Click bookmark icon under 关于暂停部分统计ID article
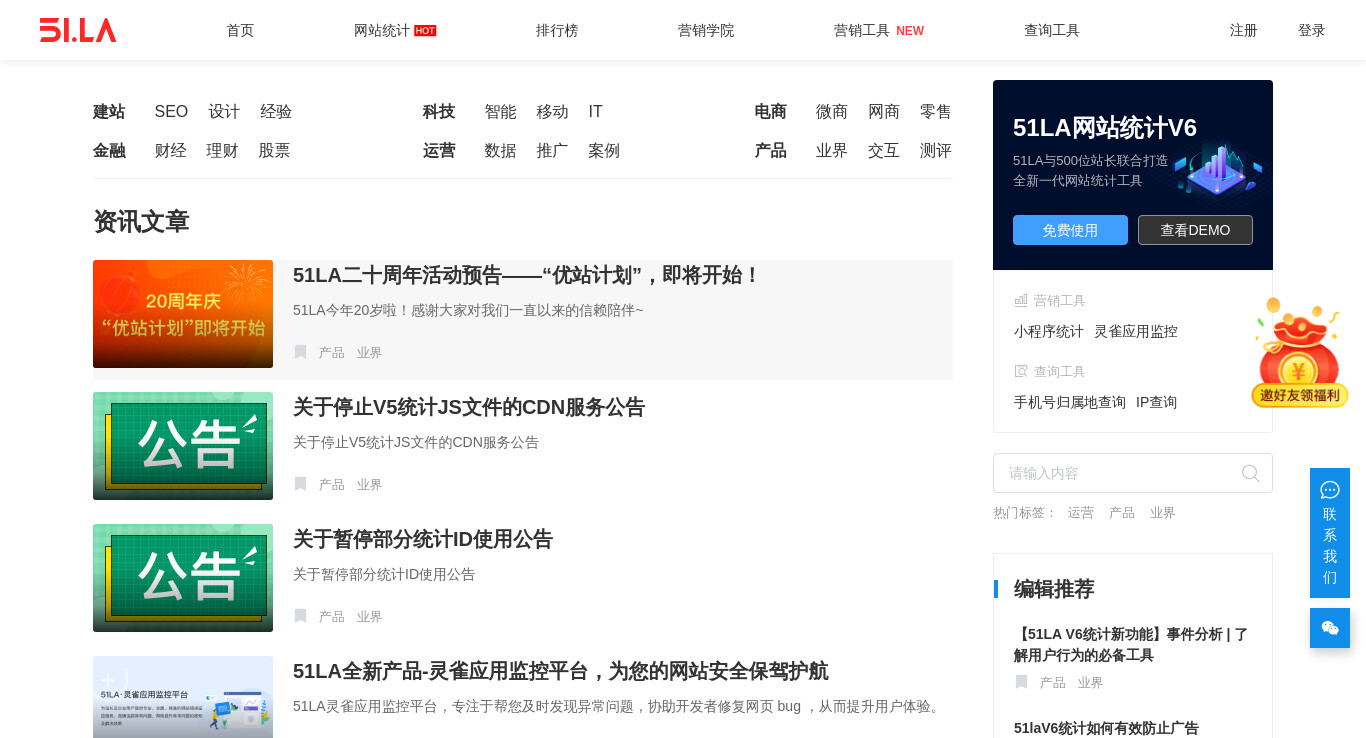Image resolution: width=1366 pixels, height=738 pixels. point(300,616)
